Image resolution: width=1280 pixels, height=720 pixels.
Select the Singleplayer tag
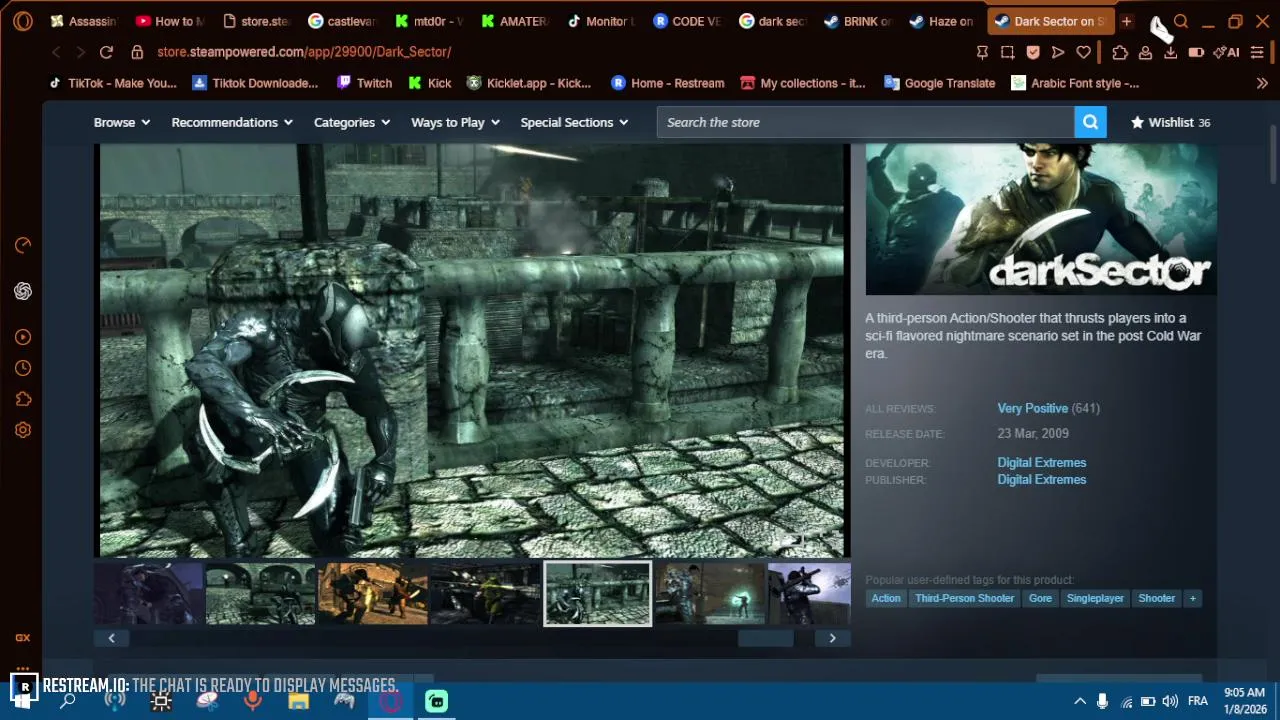[1095, 598]
